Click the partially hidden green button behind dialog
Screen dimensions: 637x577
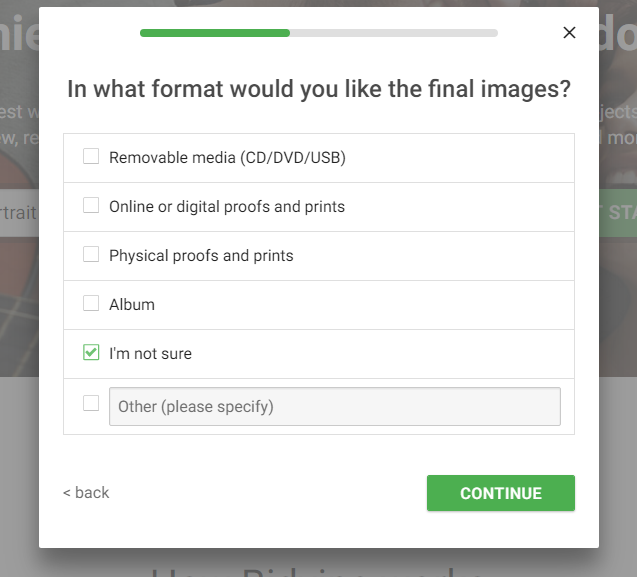coord(618,213)
